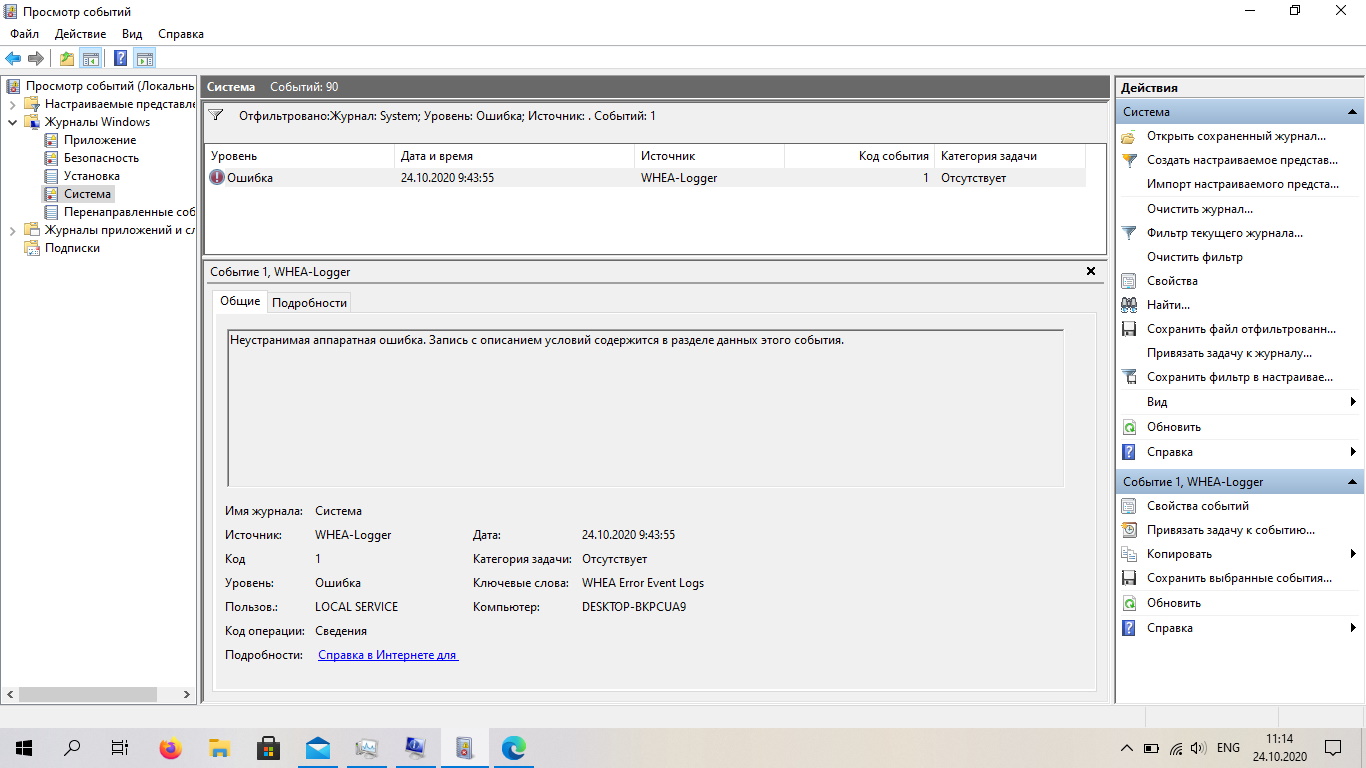Collapse the 'Система' actions section
The image size is (1366, 768).
[x=1352, y=112]
